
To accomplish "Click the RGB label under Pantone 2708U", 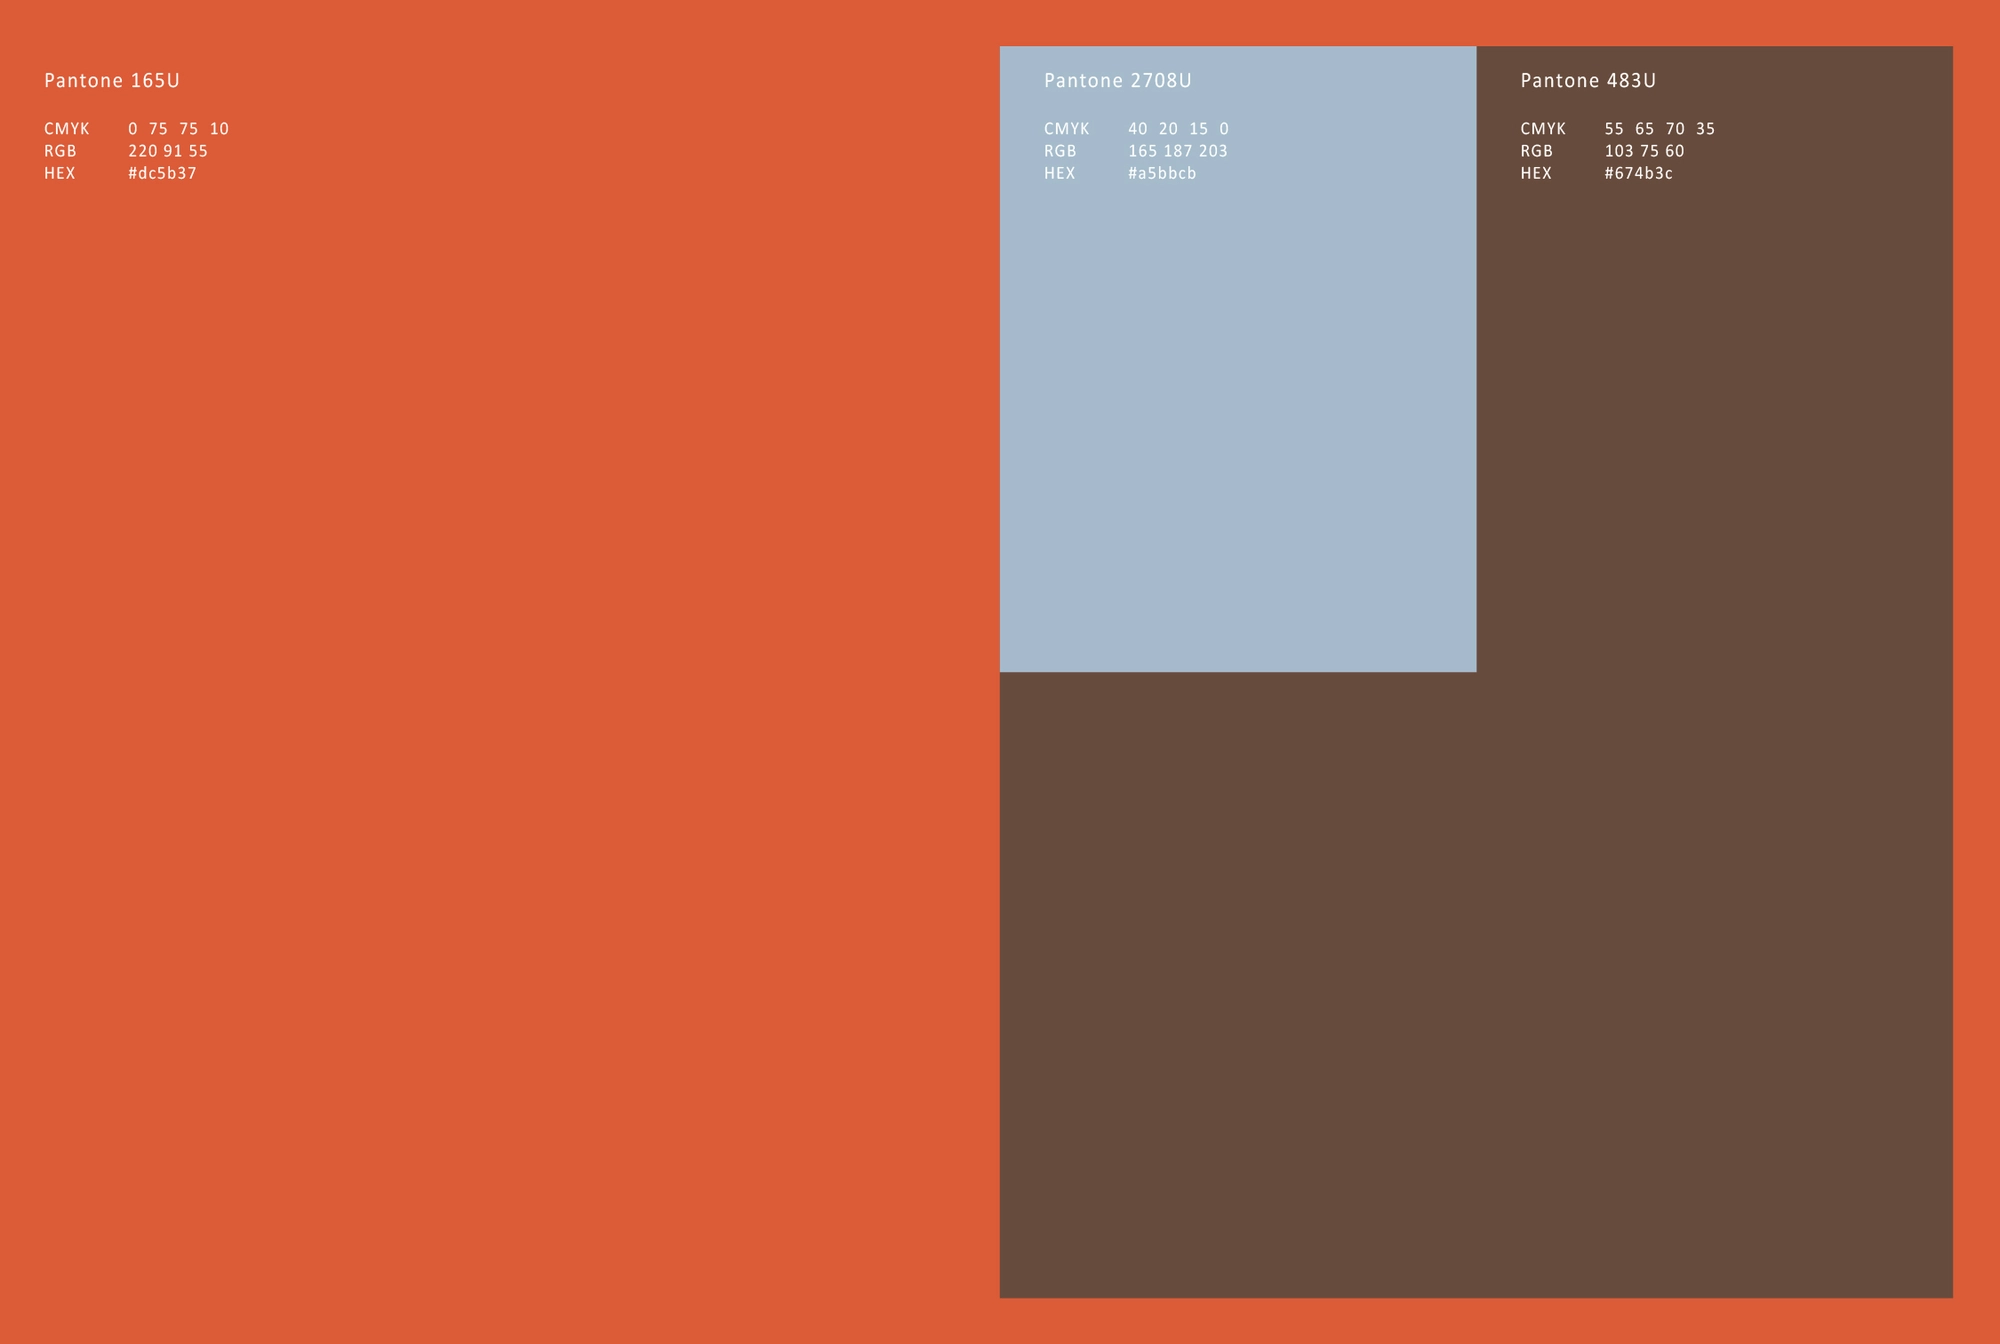I will coord(1060,151).
